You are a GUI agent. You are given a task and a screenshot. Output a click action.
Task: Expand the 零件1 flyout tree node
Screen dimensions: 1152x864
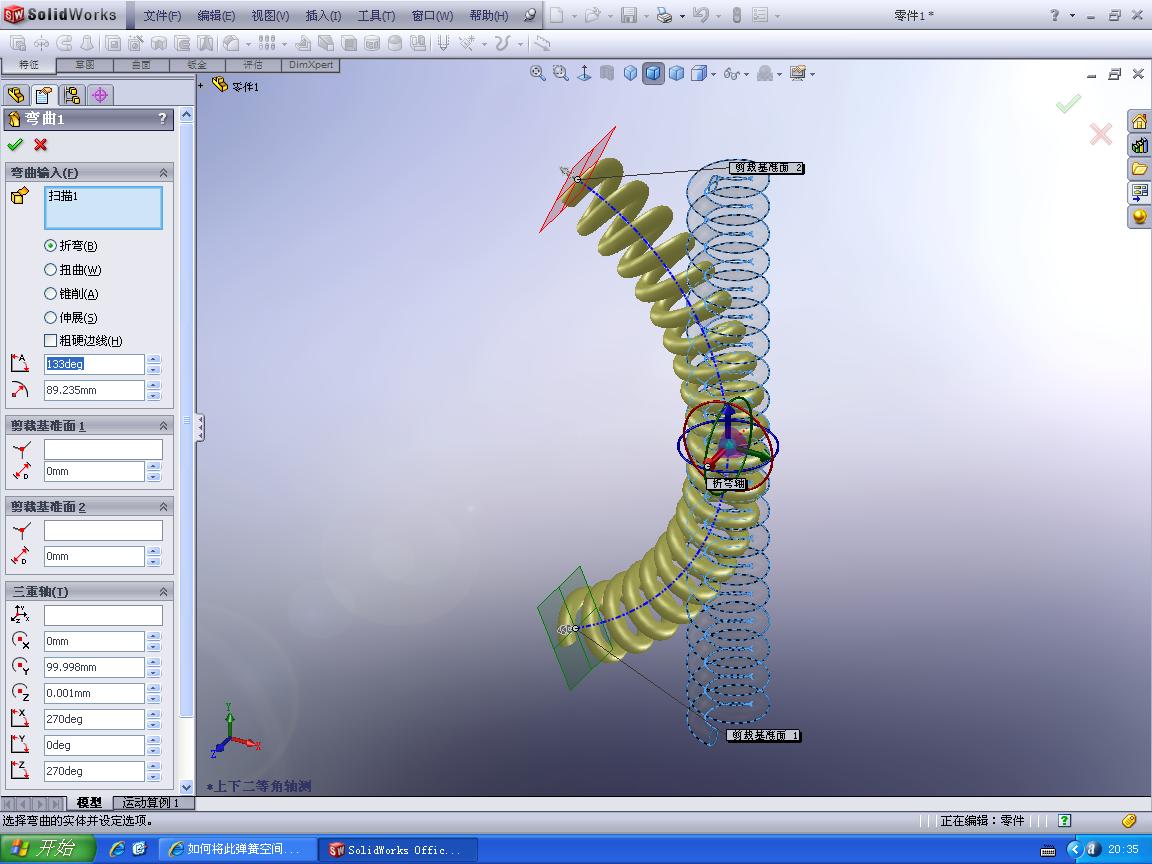pos(201,85)
